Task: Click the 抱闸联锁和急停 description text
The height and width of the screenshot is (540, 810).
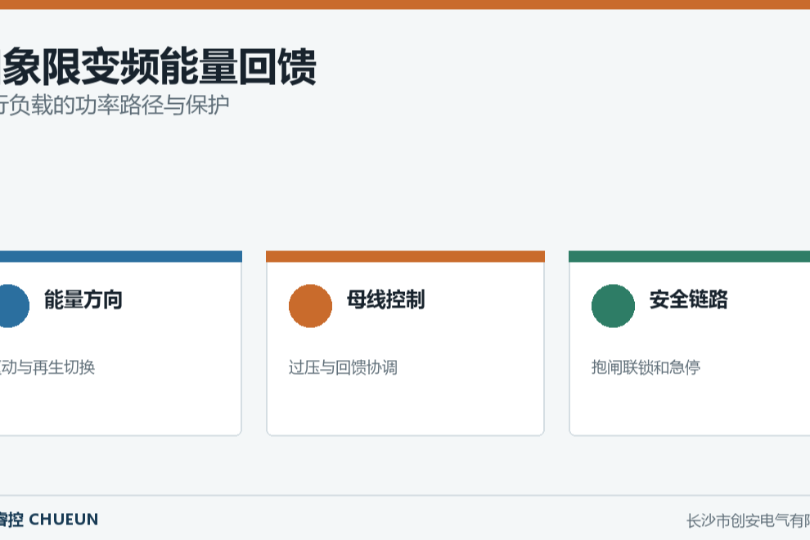Action: point(646,367)
